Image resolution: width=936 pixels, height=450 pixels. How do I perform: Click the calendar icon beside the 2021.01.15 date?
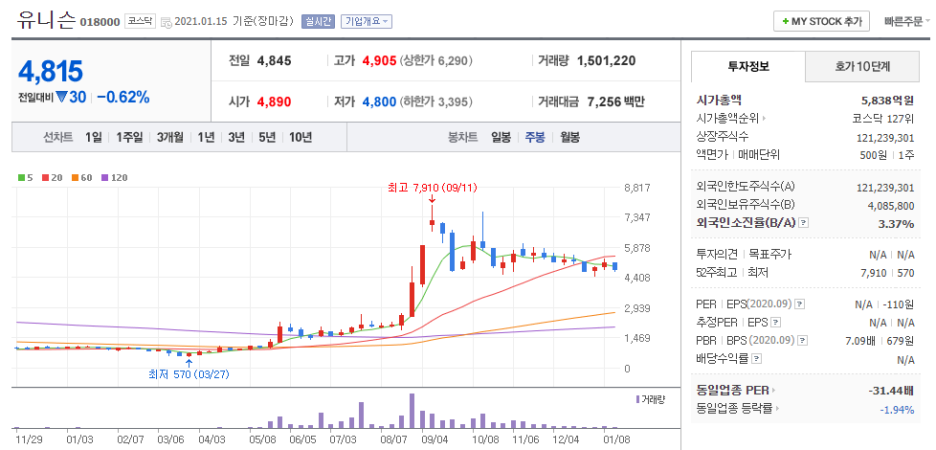pos(165,22)
